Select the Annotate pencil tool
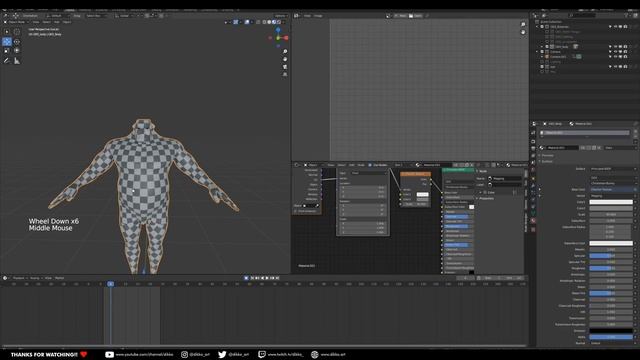The width and height of the screenshot is (640, 360). [7, 61]
